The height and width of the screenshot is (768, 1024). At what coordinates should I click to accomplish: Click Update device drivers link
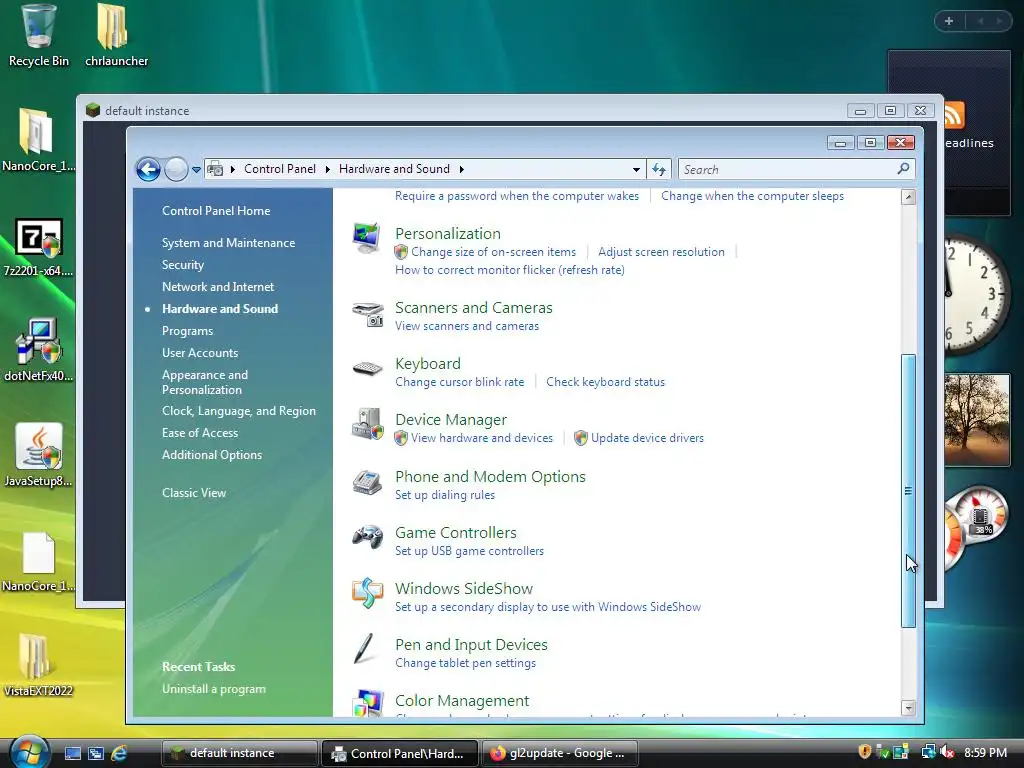647,438
